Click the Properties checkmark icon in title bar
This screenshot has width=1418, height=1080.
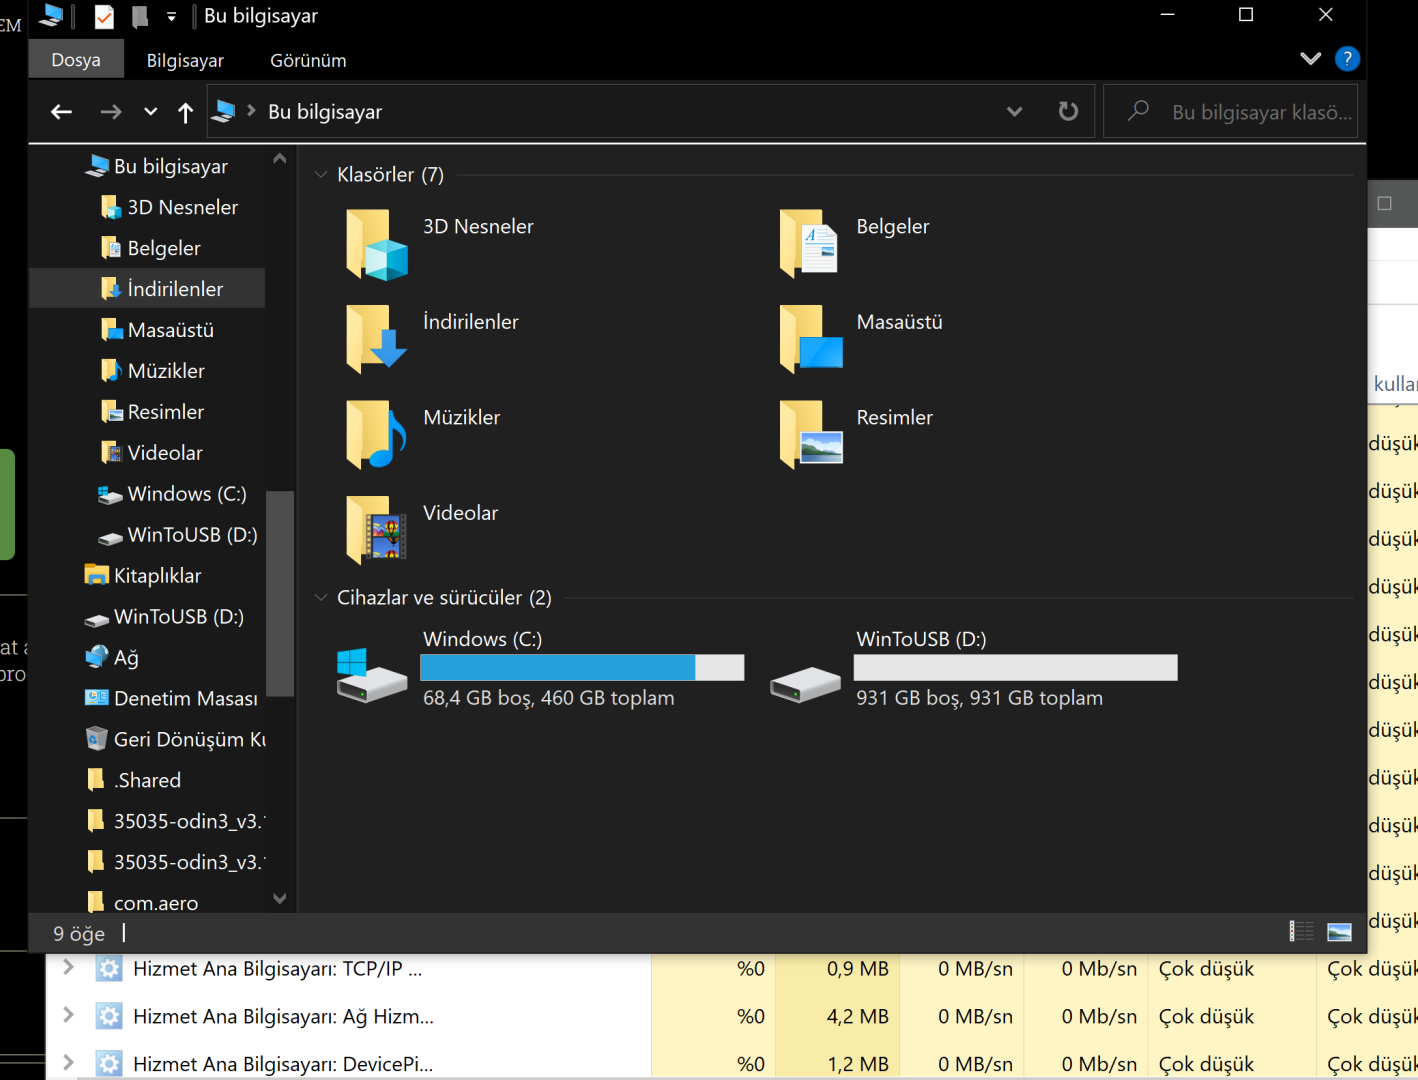pos(104,16)
